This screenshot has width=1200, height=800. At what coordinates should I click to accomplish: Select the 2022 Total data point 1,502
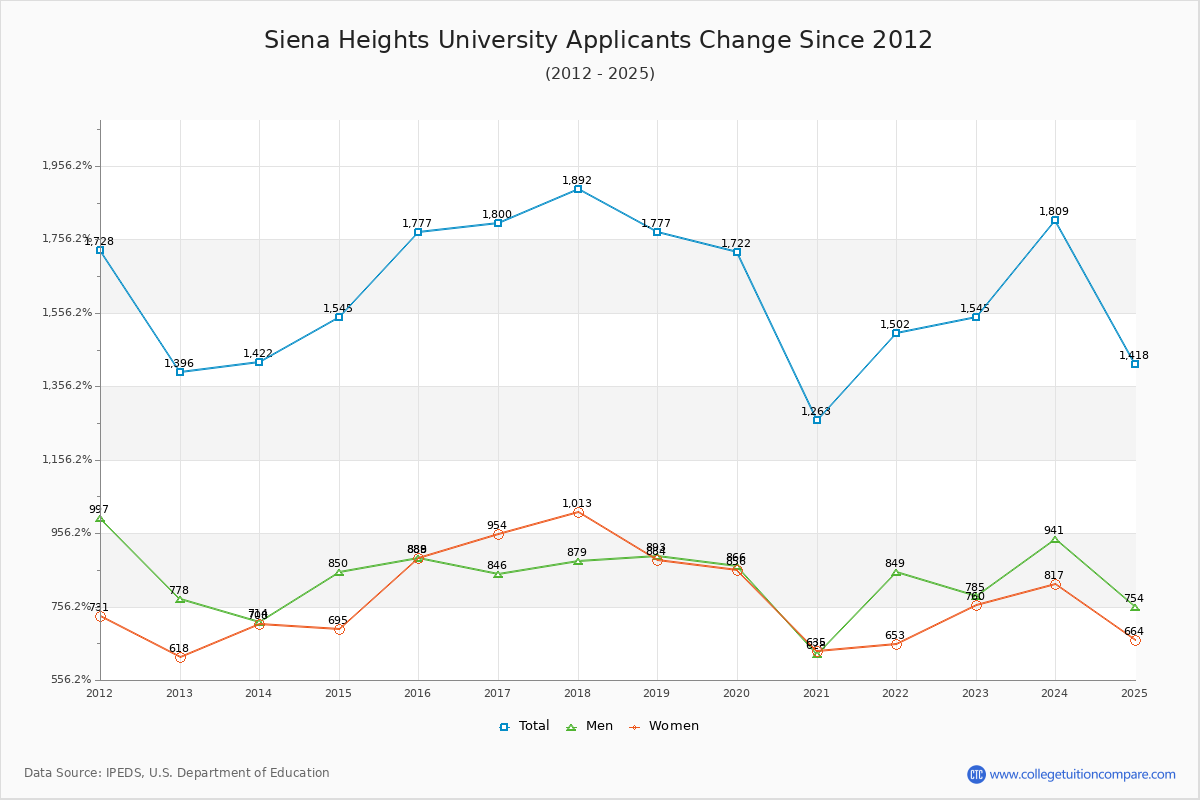(896, 333)
